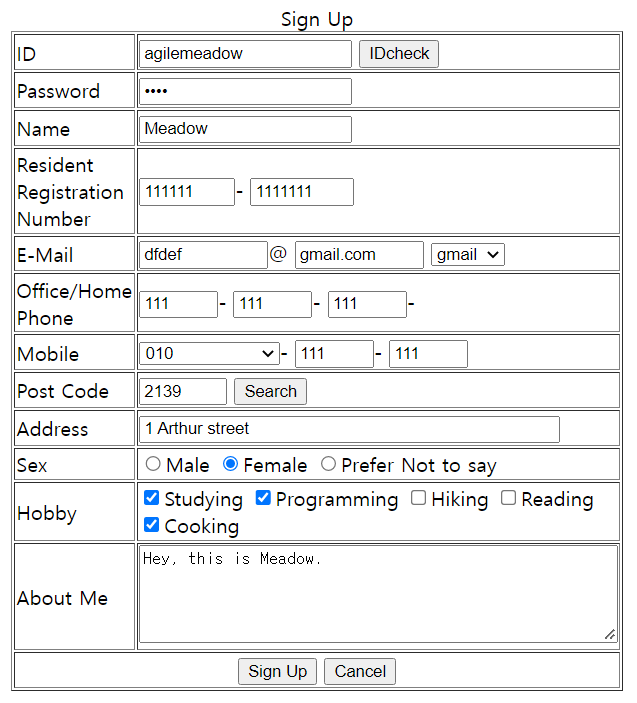The height and width of the screenshot is (703, 637).
Task: Click the Hiking hobby label
Action: pos(459,499)
